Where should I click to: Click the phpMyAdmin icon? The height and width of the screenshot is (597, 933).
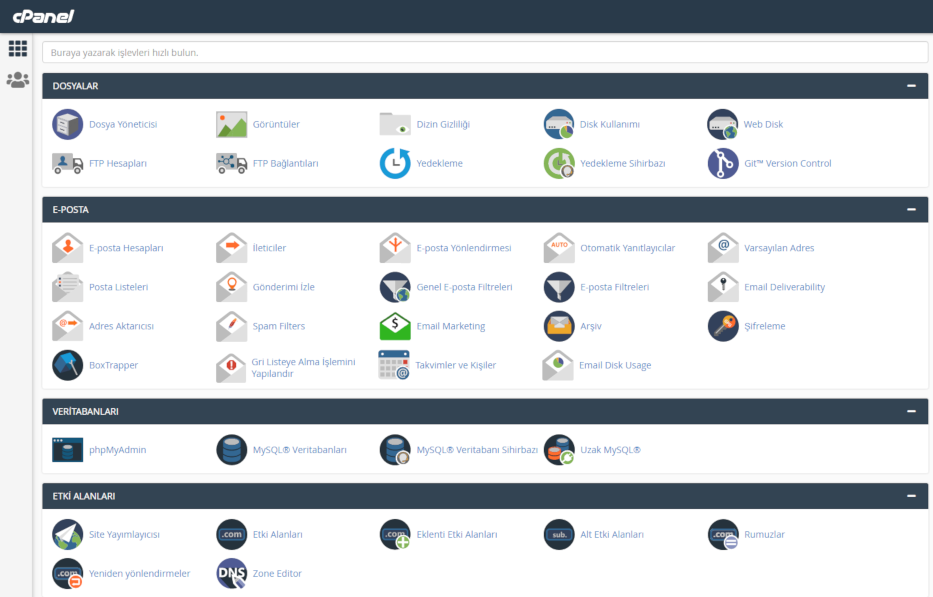coord(67,450)
